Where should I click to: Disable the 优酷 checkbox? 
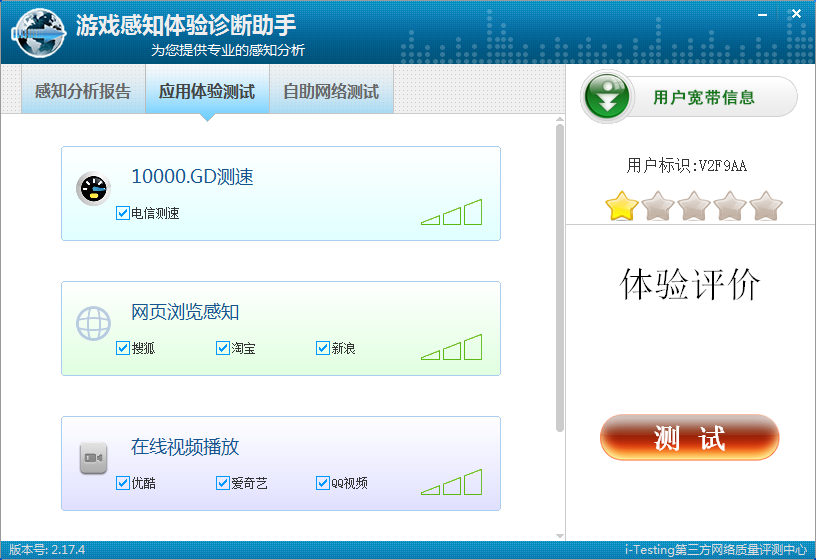click(x=123, y=483)
